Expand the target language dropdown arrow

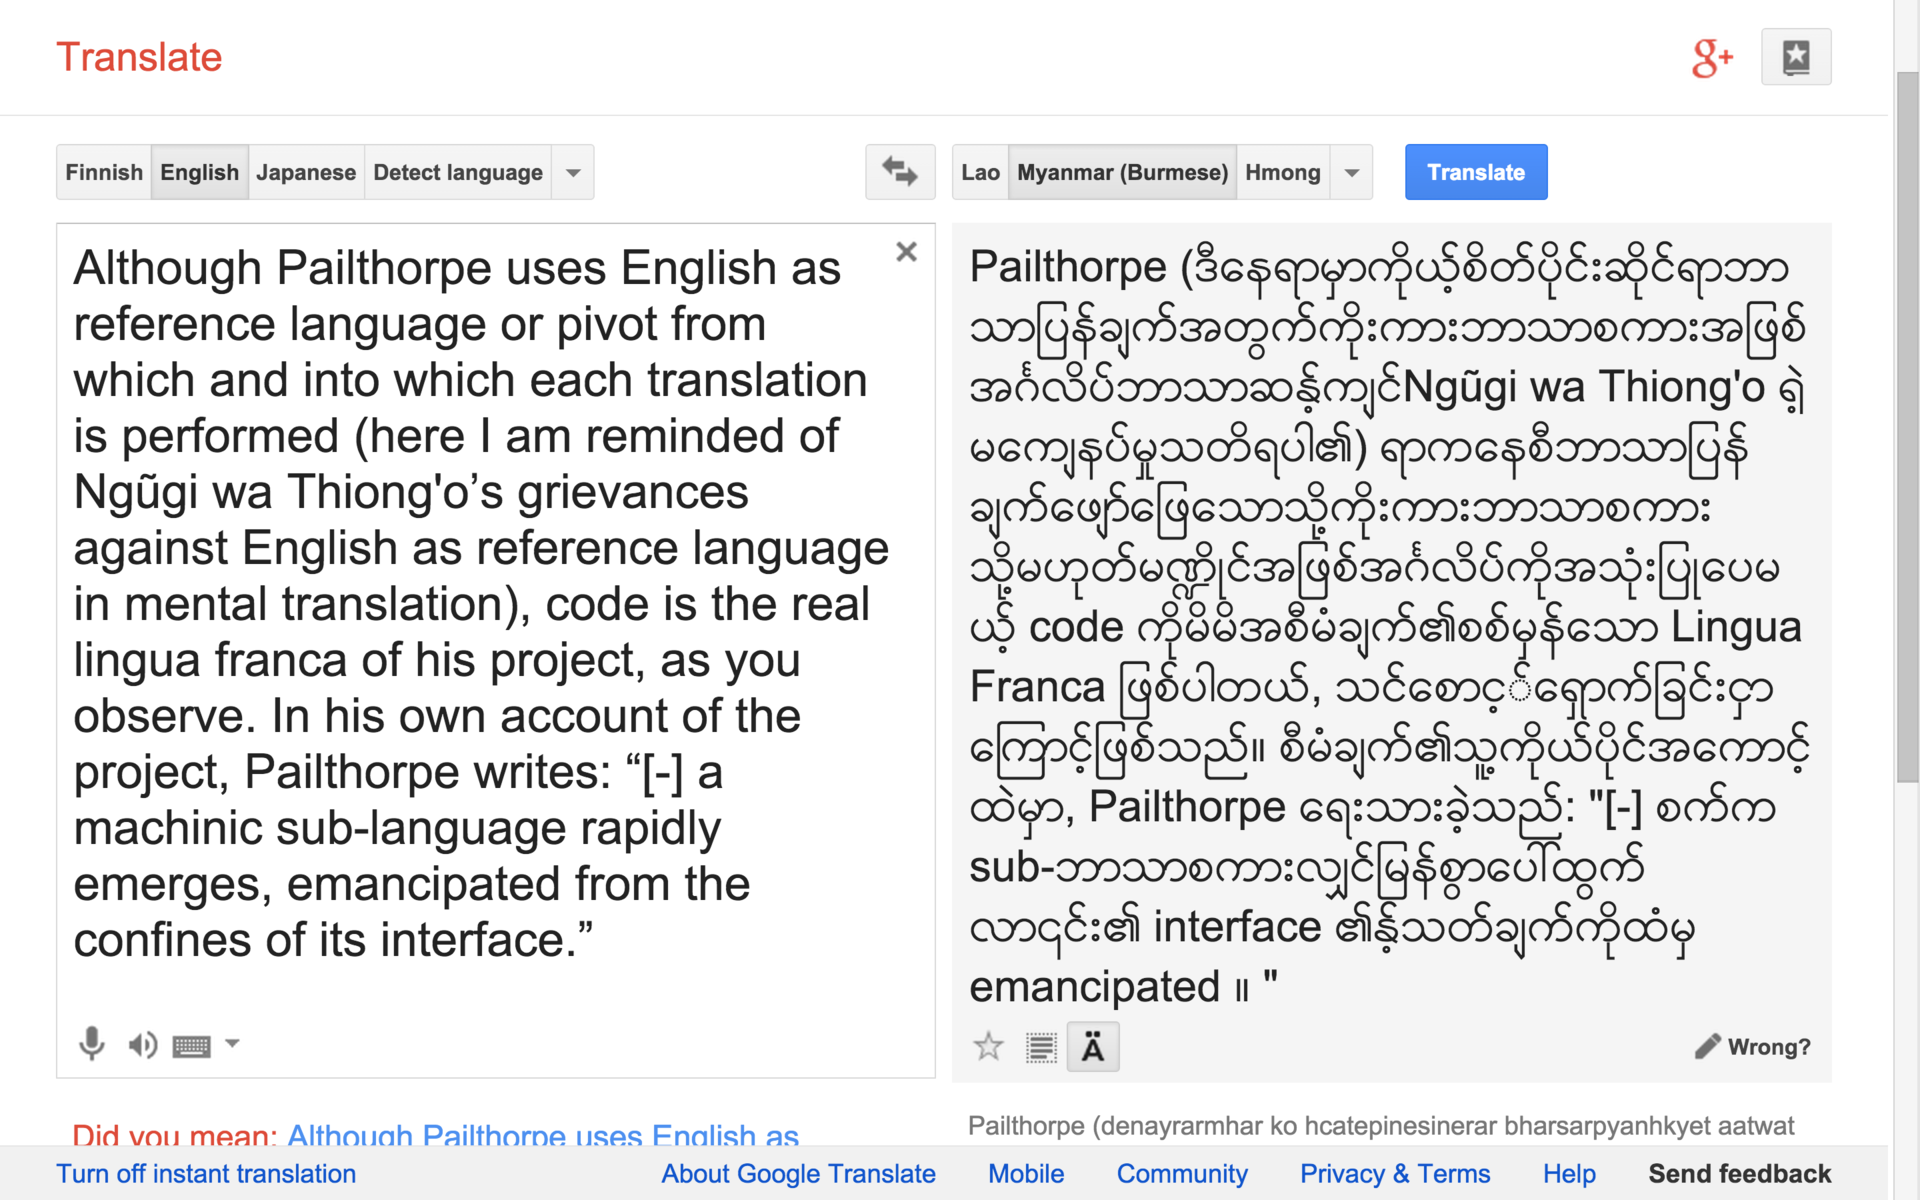1352,172
